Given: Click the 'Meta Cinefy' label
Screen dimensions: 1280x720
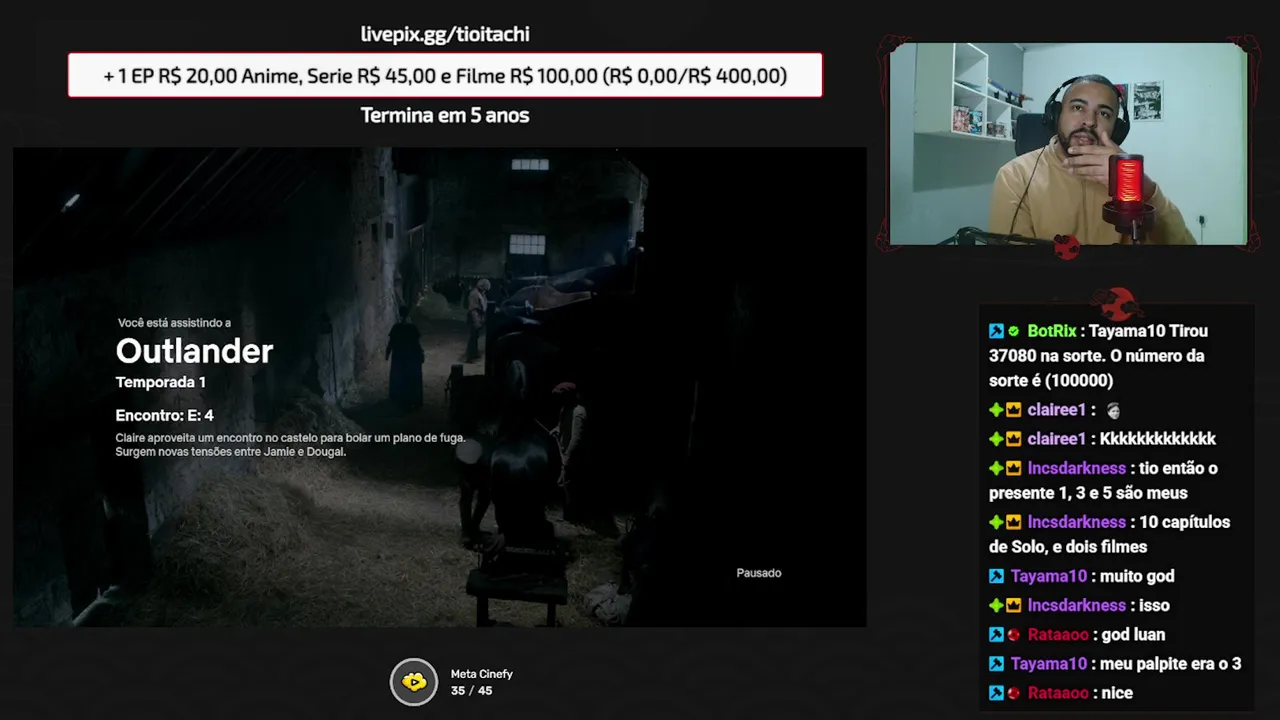Looking at the screenshot, I should [481, 674].
